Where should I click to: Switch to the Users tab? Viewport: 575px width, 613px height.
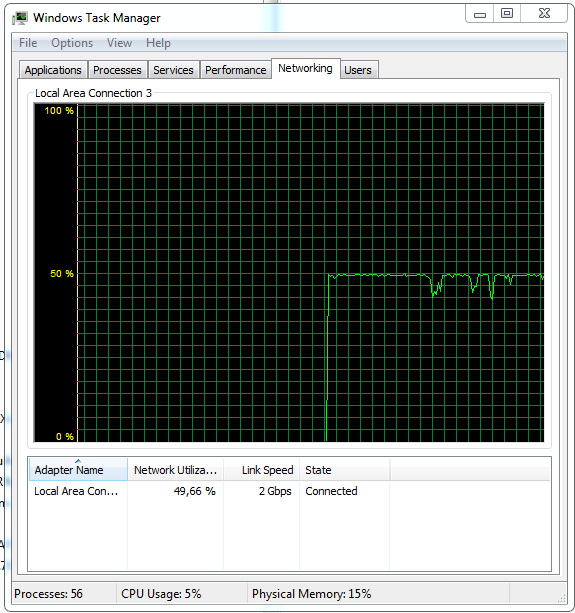[x=358, y=70]
